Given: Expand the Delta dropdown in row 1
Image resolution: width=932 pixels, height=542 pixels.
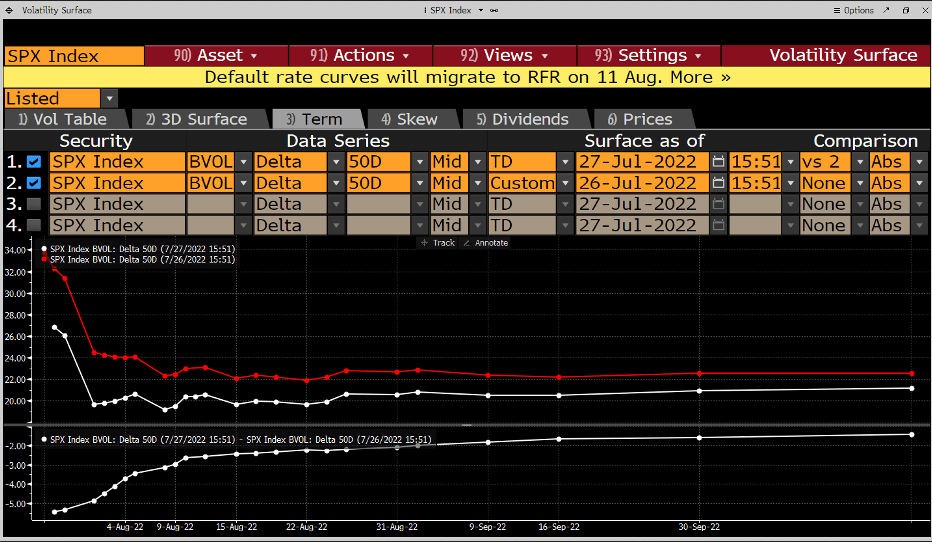Looking at the screenshot, I should point(336,162).
